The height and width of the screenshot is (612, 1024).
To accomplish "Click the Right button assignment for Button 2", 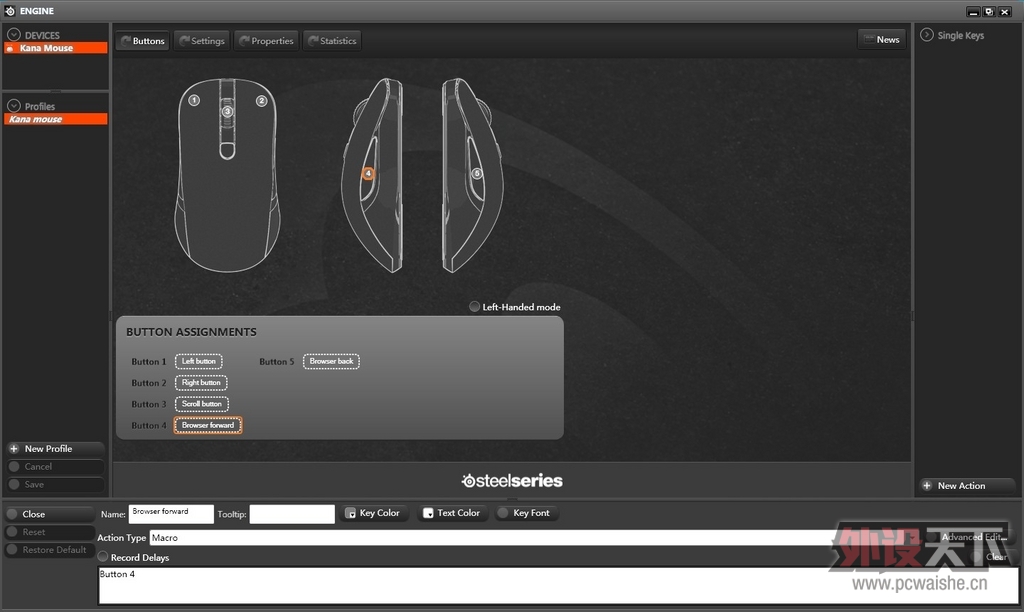I will (201, 383).
